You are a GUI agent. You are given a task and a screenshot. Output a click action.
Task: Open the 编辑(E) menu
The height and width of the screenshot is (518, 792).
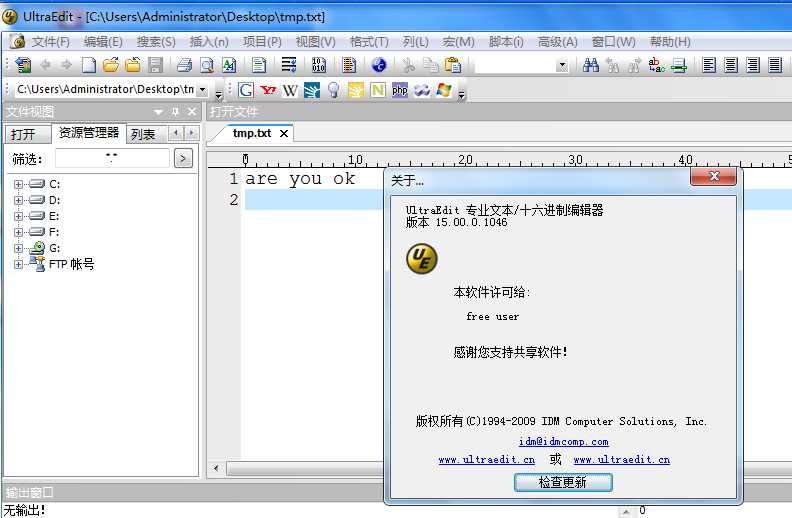[103, 41]
